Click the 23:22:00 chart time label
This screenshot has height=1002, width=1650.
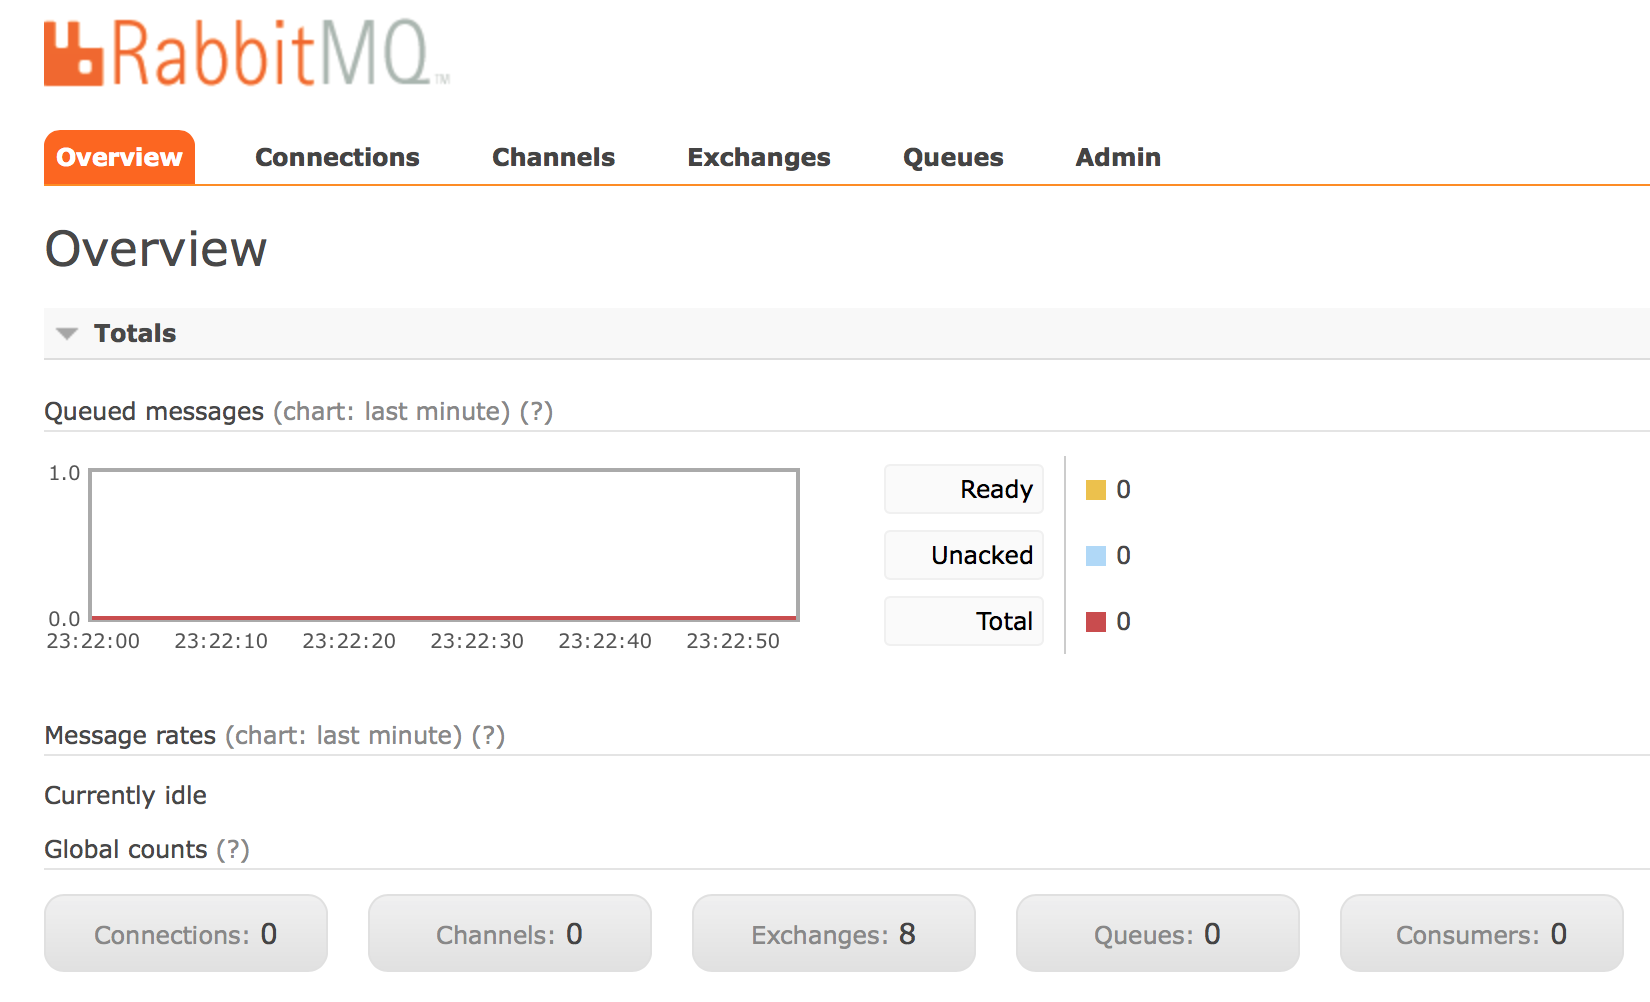(x=93, y=641)
